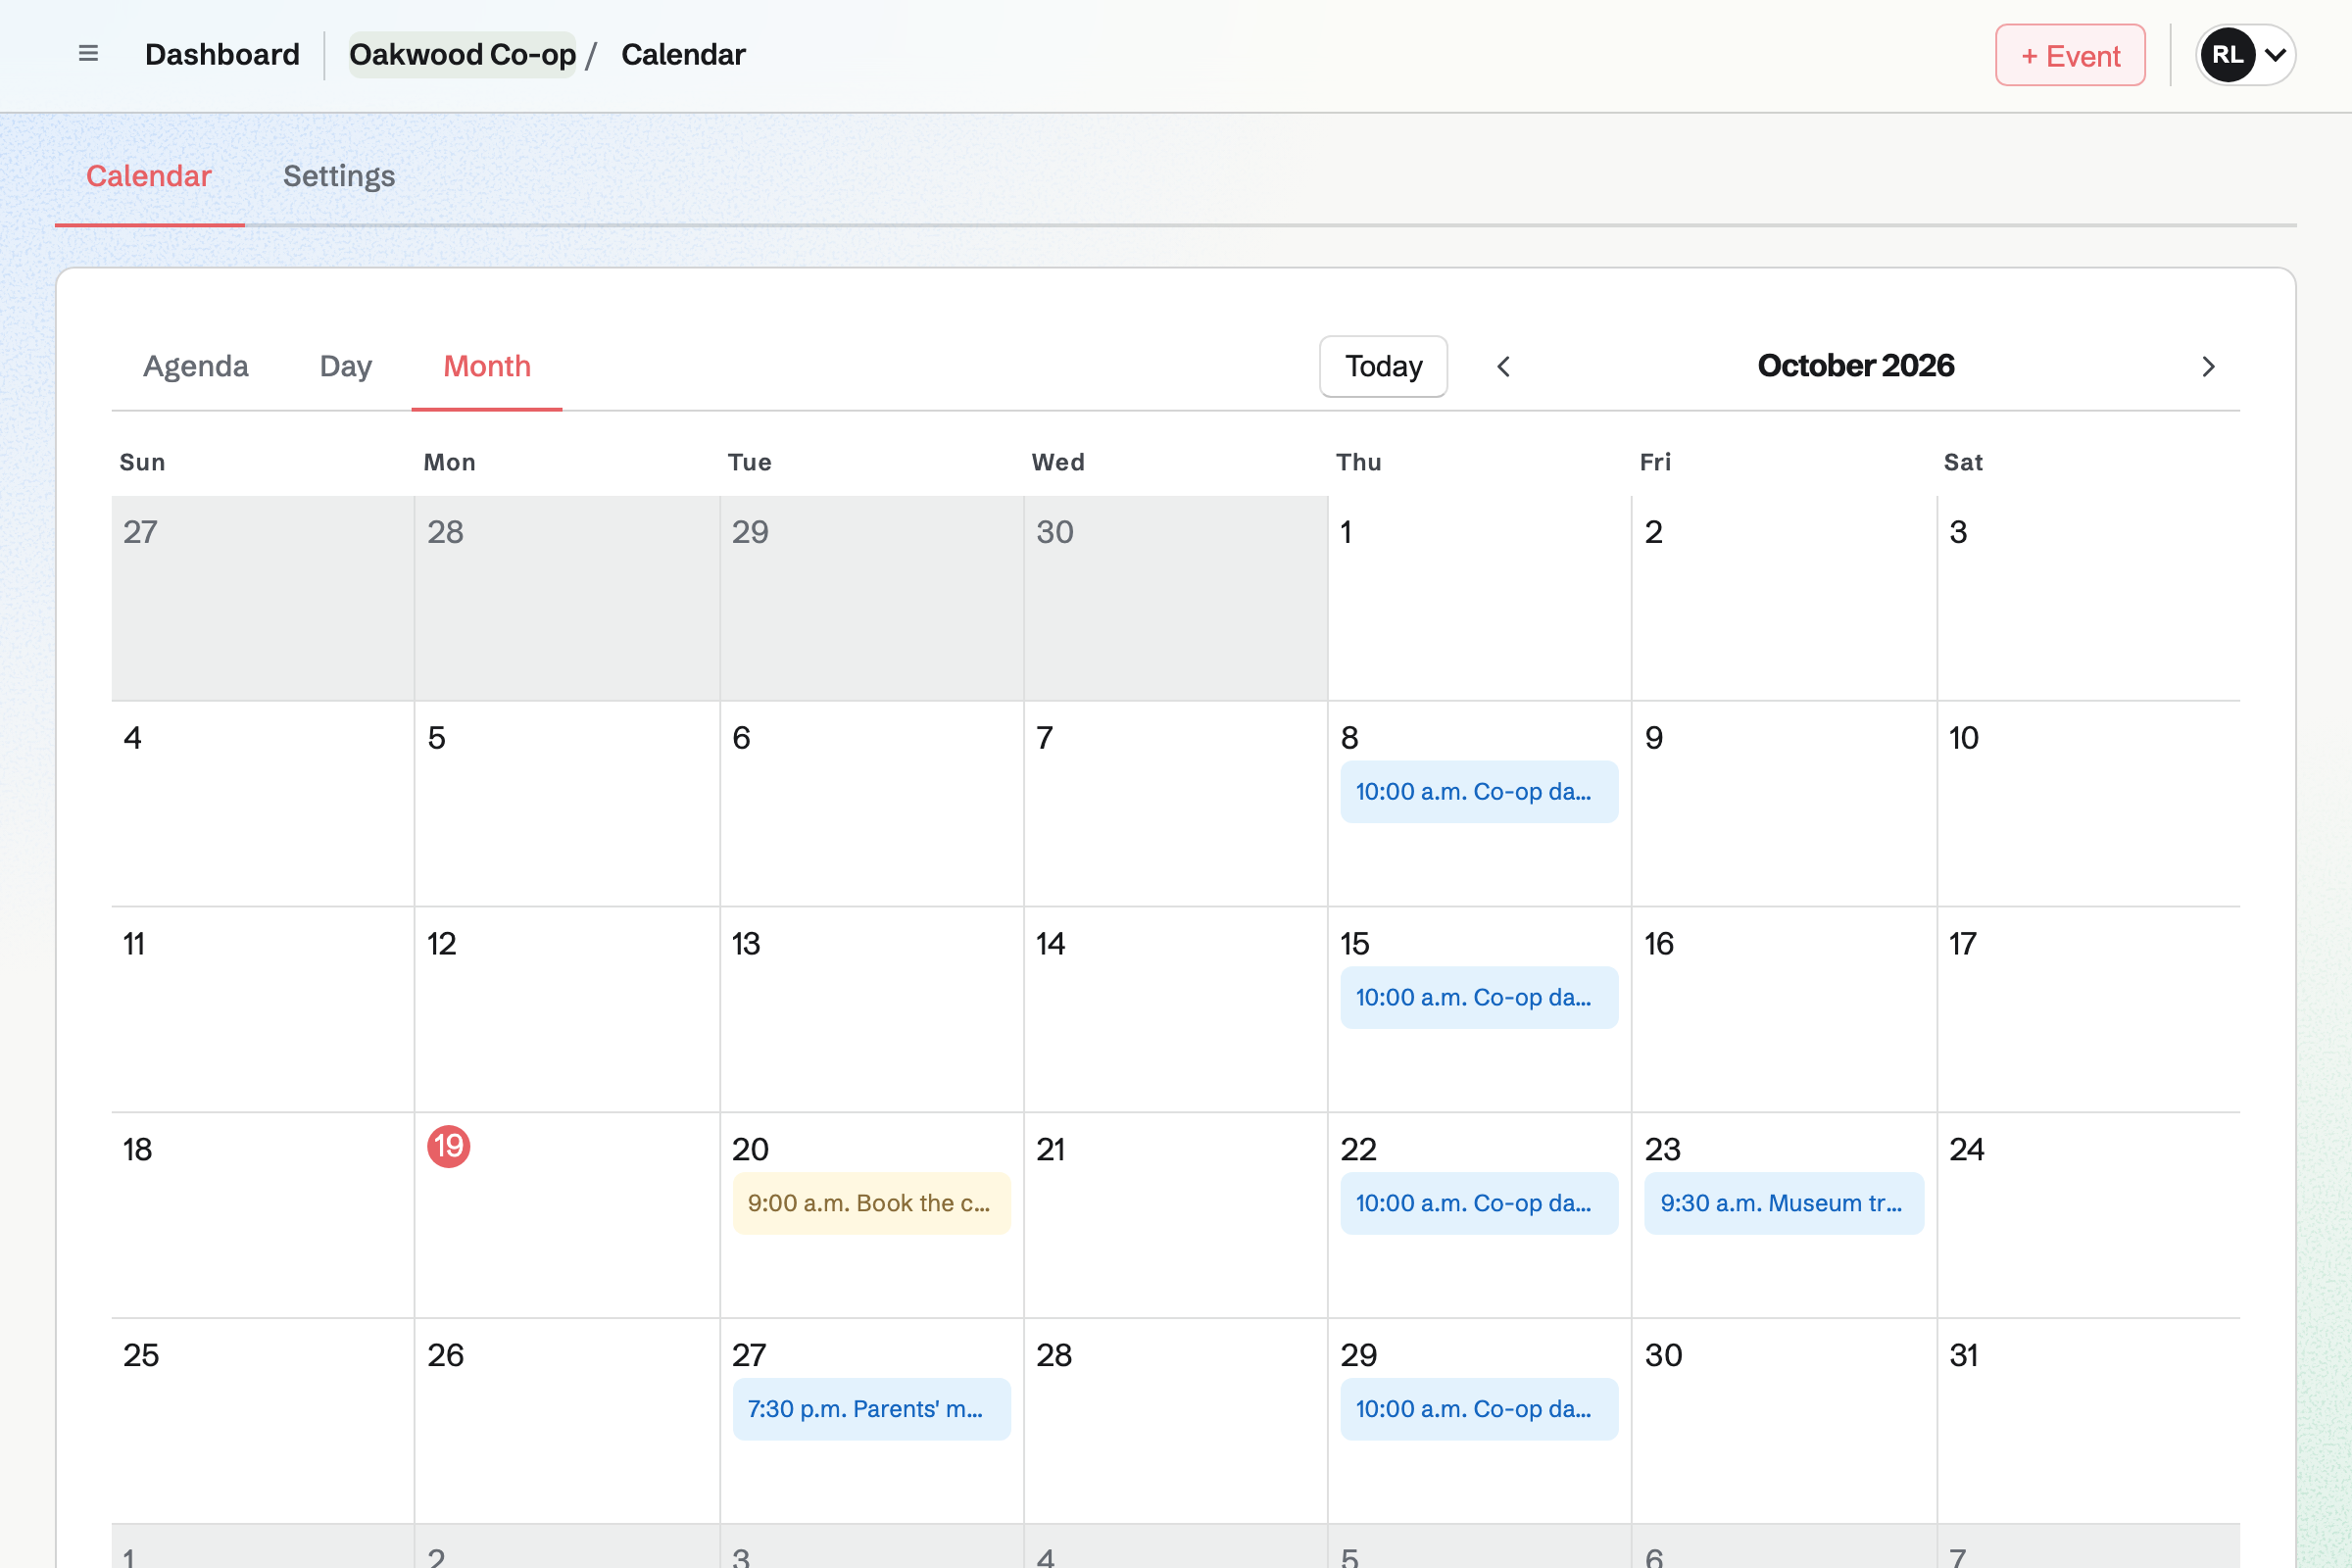Select September 28 greyed day cell
The width and height of the screenshot is (2352, 1568).
coord(567,598)
